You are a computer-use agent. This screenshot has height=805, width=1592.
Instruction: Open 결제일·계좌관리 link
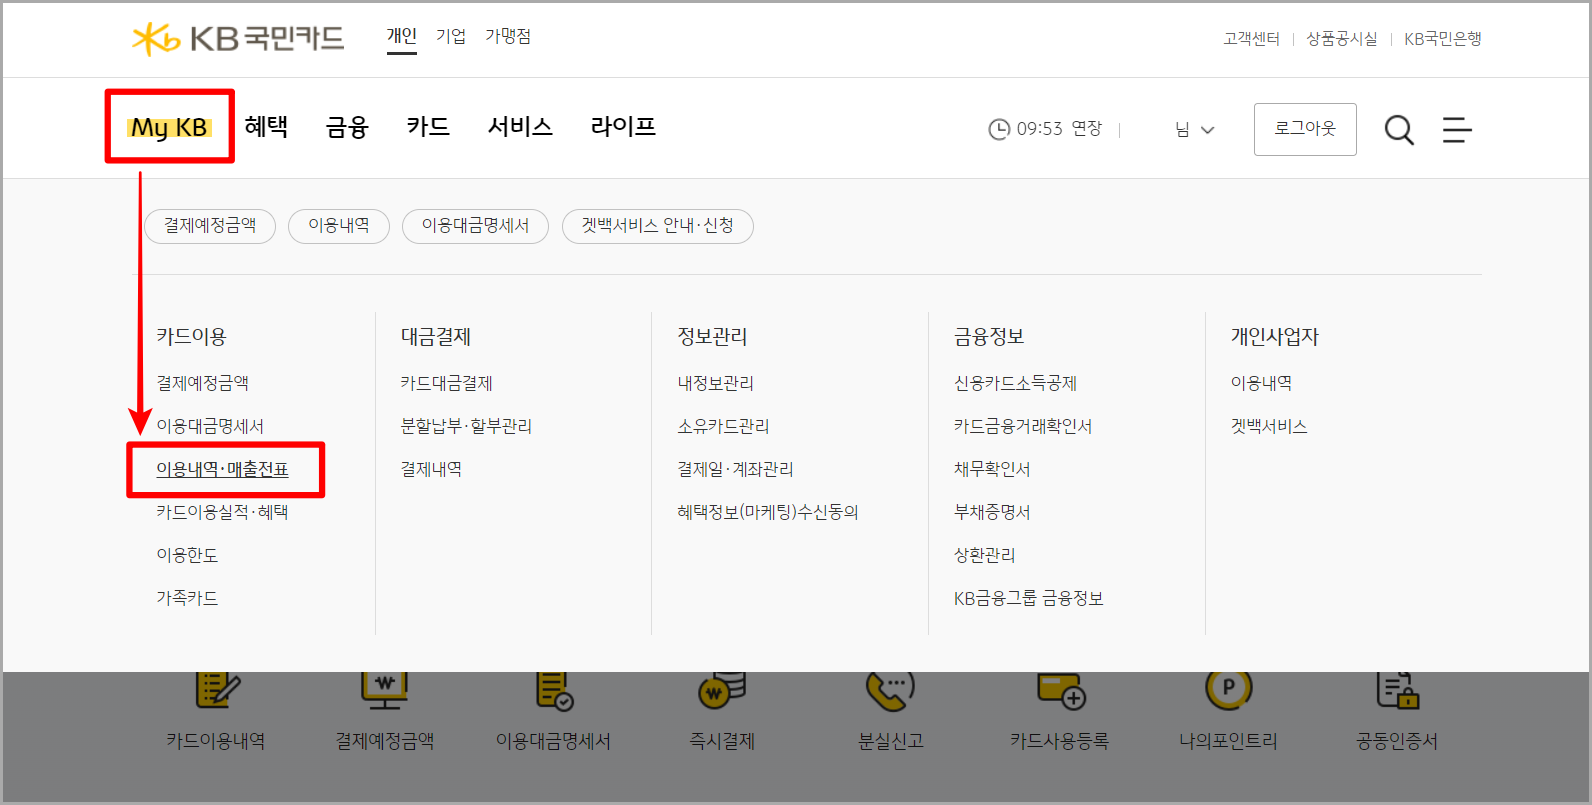point(735,469)
